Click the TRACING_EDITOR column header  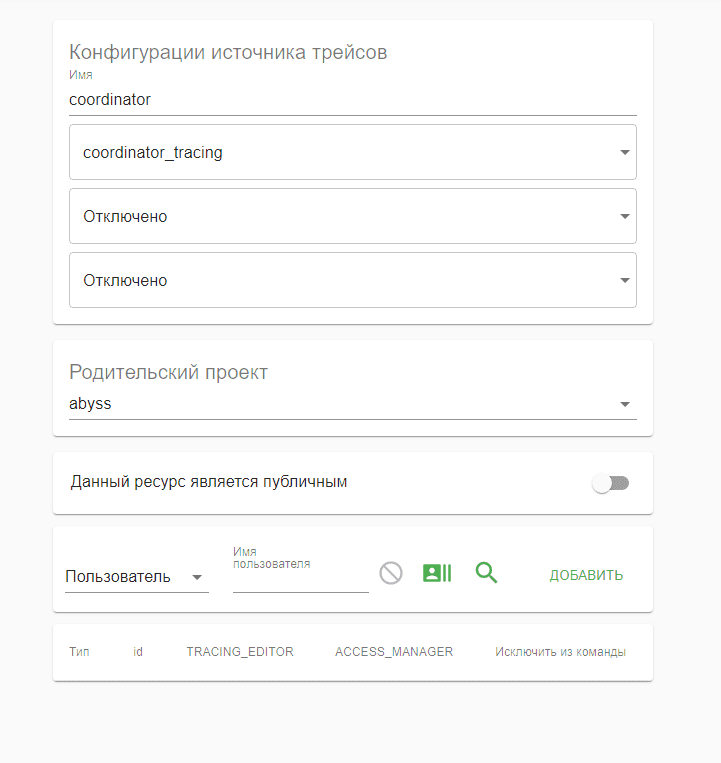240,652
